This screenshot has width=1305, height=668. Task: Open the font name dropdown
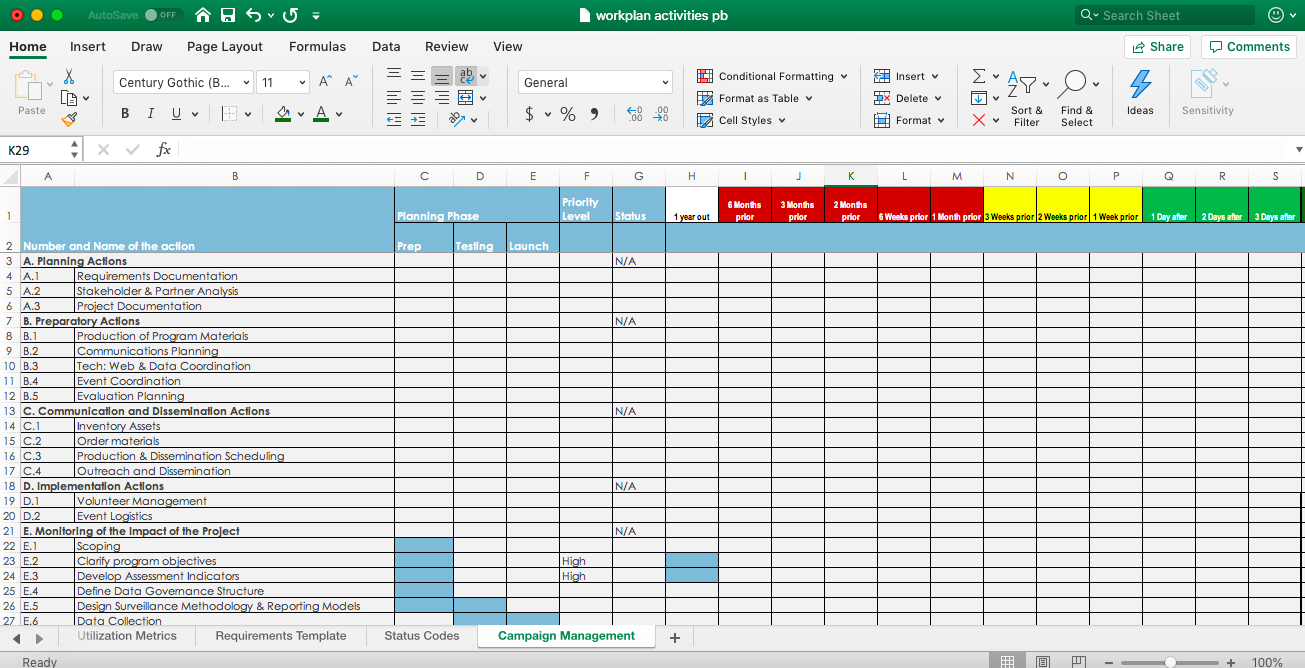(183, 83)
